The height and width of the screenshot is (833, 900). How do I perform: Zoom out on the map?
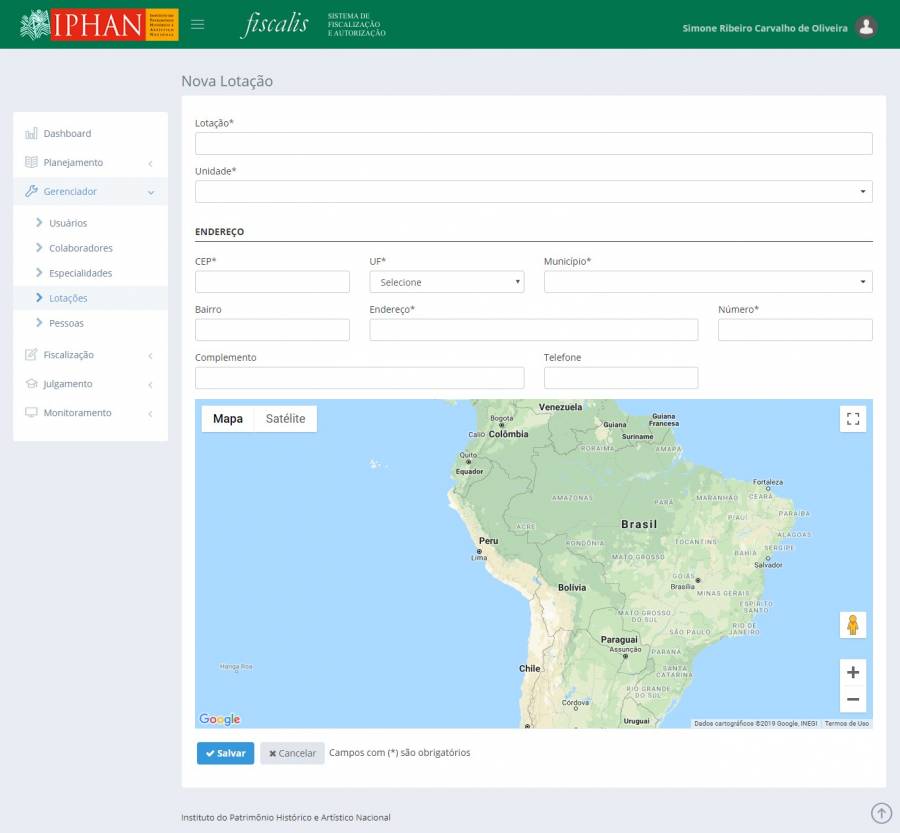[852, 699]
